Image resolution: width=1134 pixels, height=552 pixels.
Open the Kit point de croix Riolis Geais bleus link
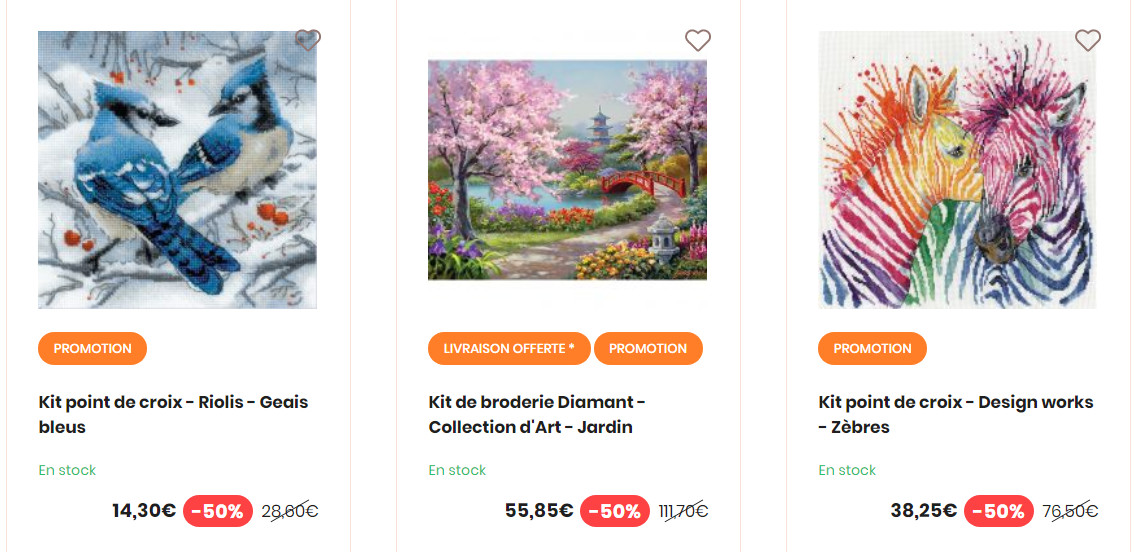click(x=173, y=414)
